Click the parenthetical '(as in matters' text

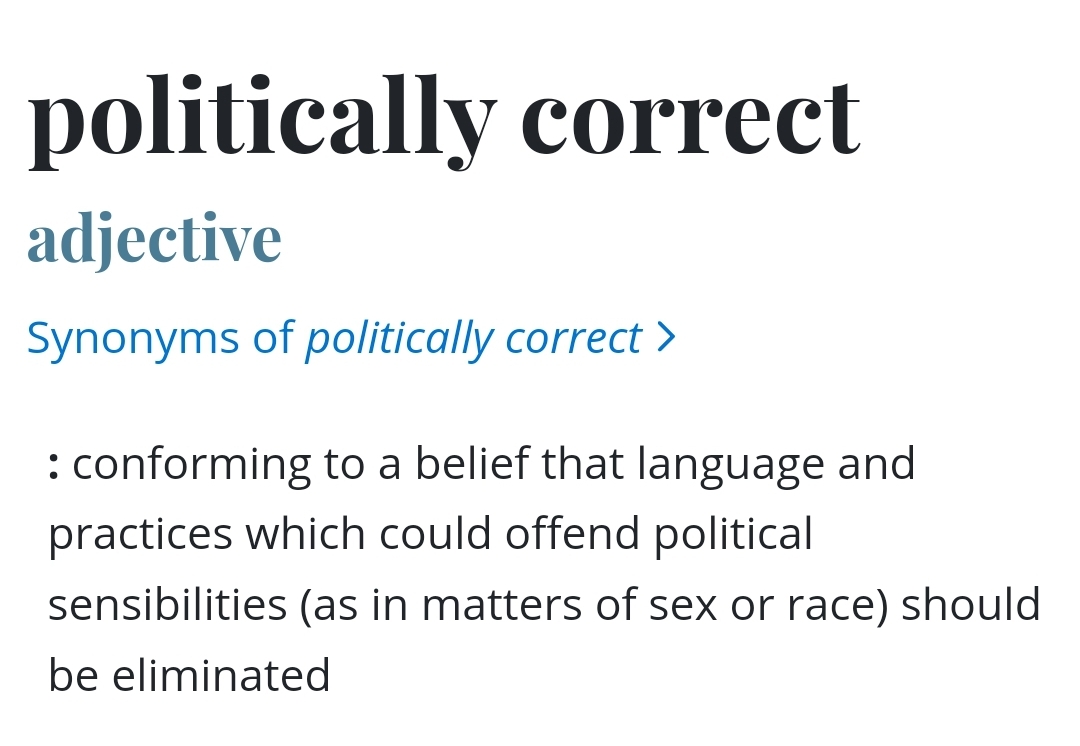(441, 605)
